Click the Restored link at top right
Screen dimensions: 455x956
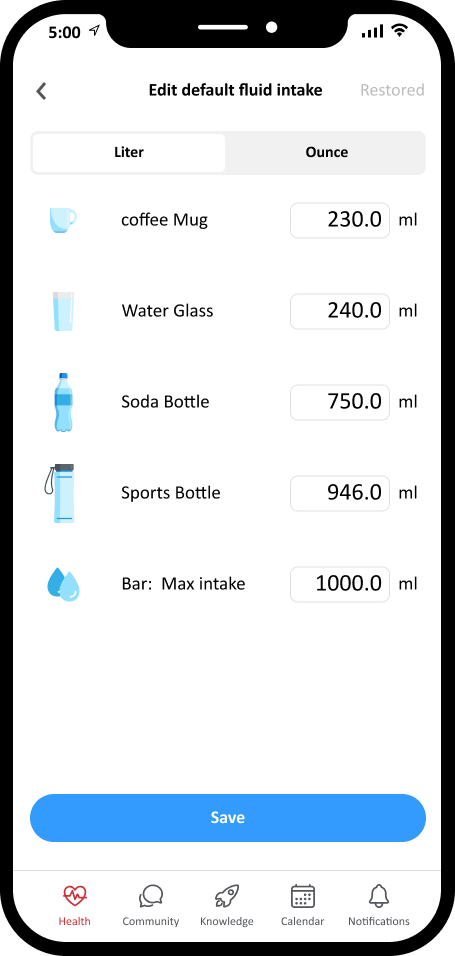pyautogui.click(x=392, y=90)
